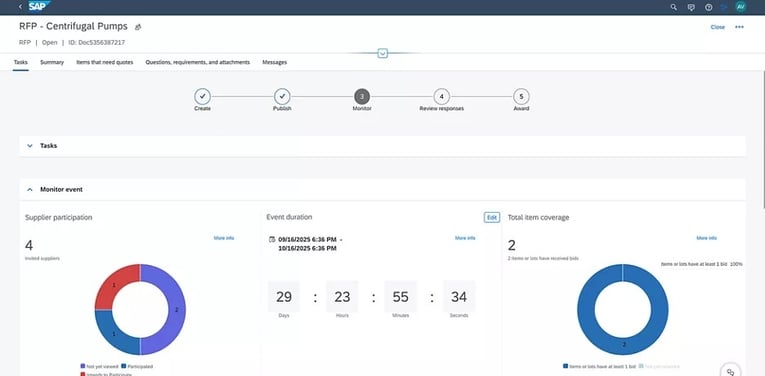Open the help question mark icon

[708, 7]
